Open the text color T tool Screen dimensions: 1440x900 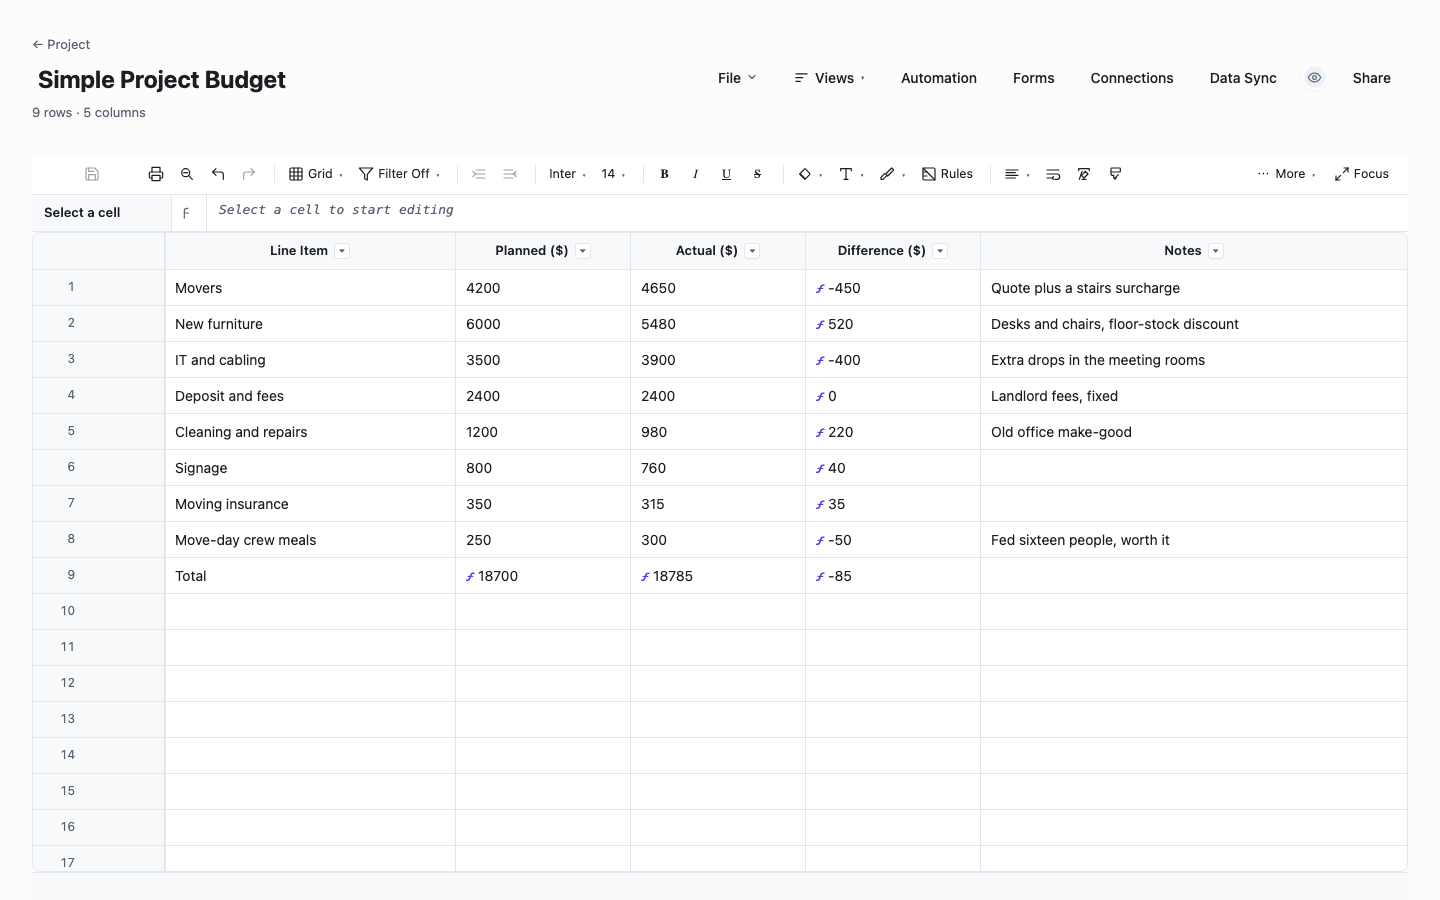(x=851, y=174)
